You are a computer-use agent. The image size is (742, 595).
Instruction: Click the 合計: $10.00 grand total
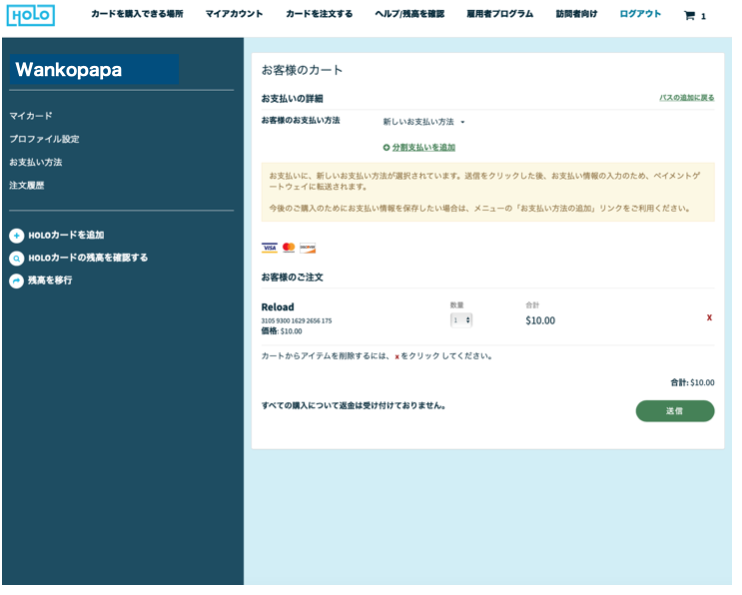[x=693, y=382]
